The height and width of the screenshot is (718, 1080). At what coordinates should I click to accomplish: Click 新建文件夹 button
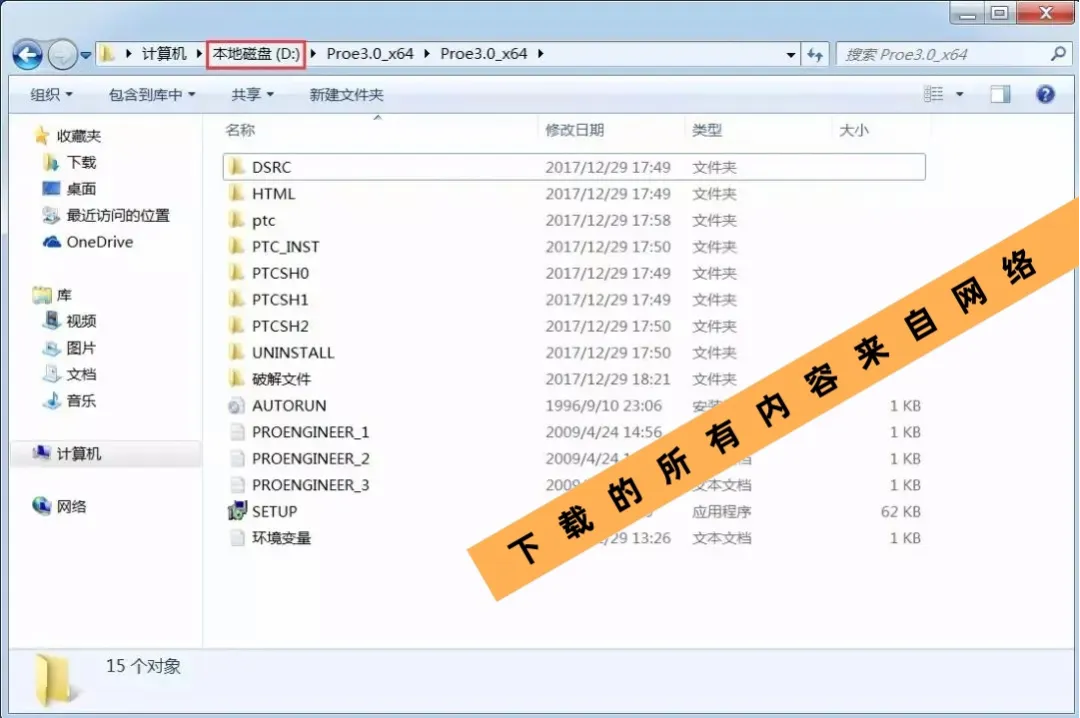(x=346, y=94)
